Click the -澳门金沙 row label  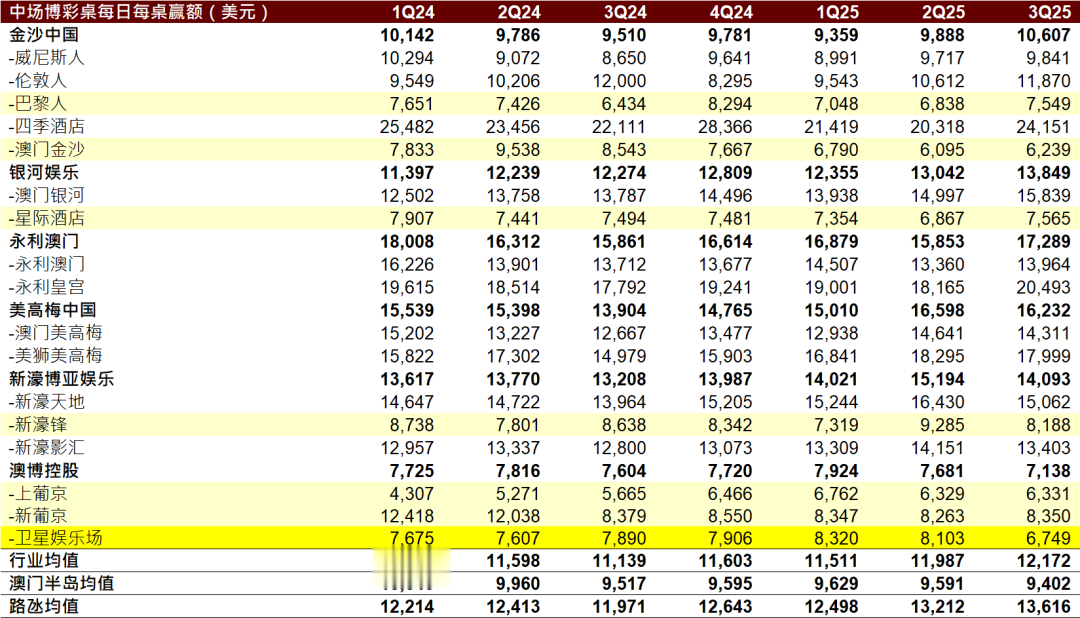[x=46, y=150]
